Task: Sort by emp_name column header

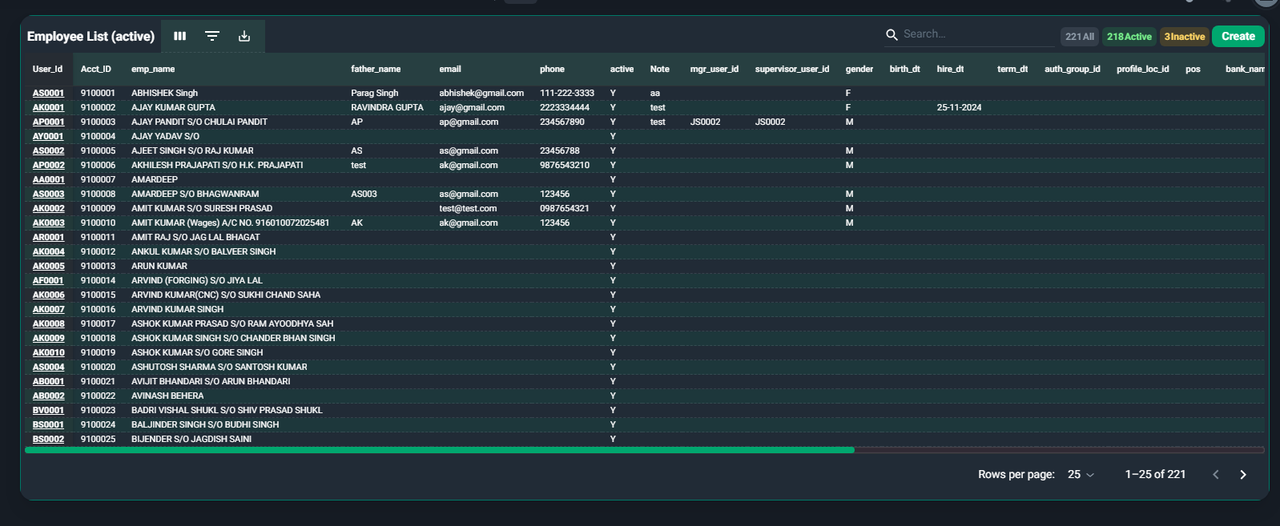Action: tap(153, 69)
